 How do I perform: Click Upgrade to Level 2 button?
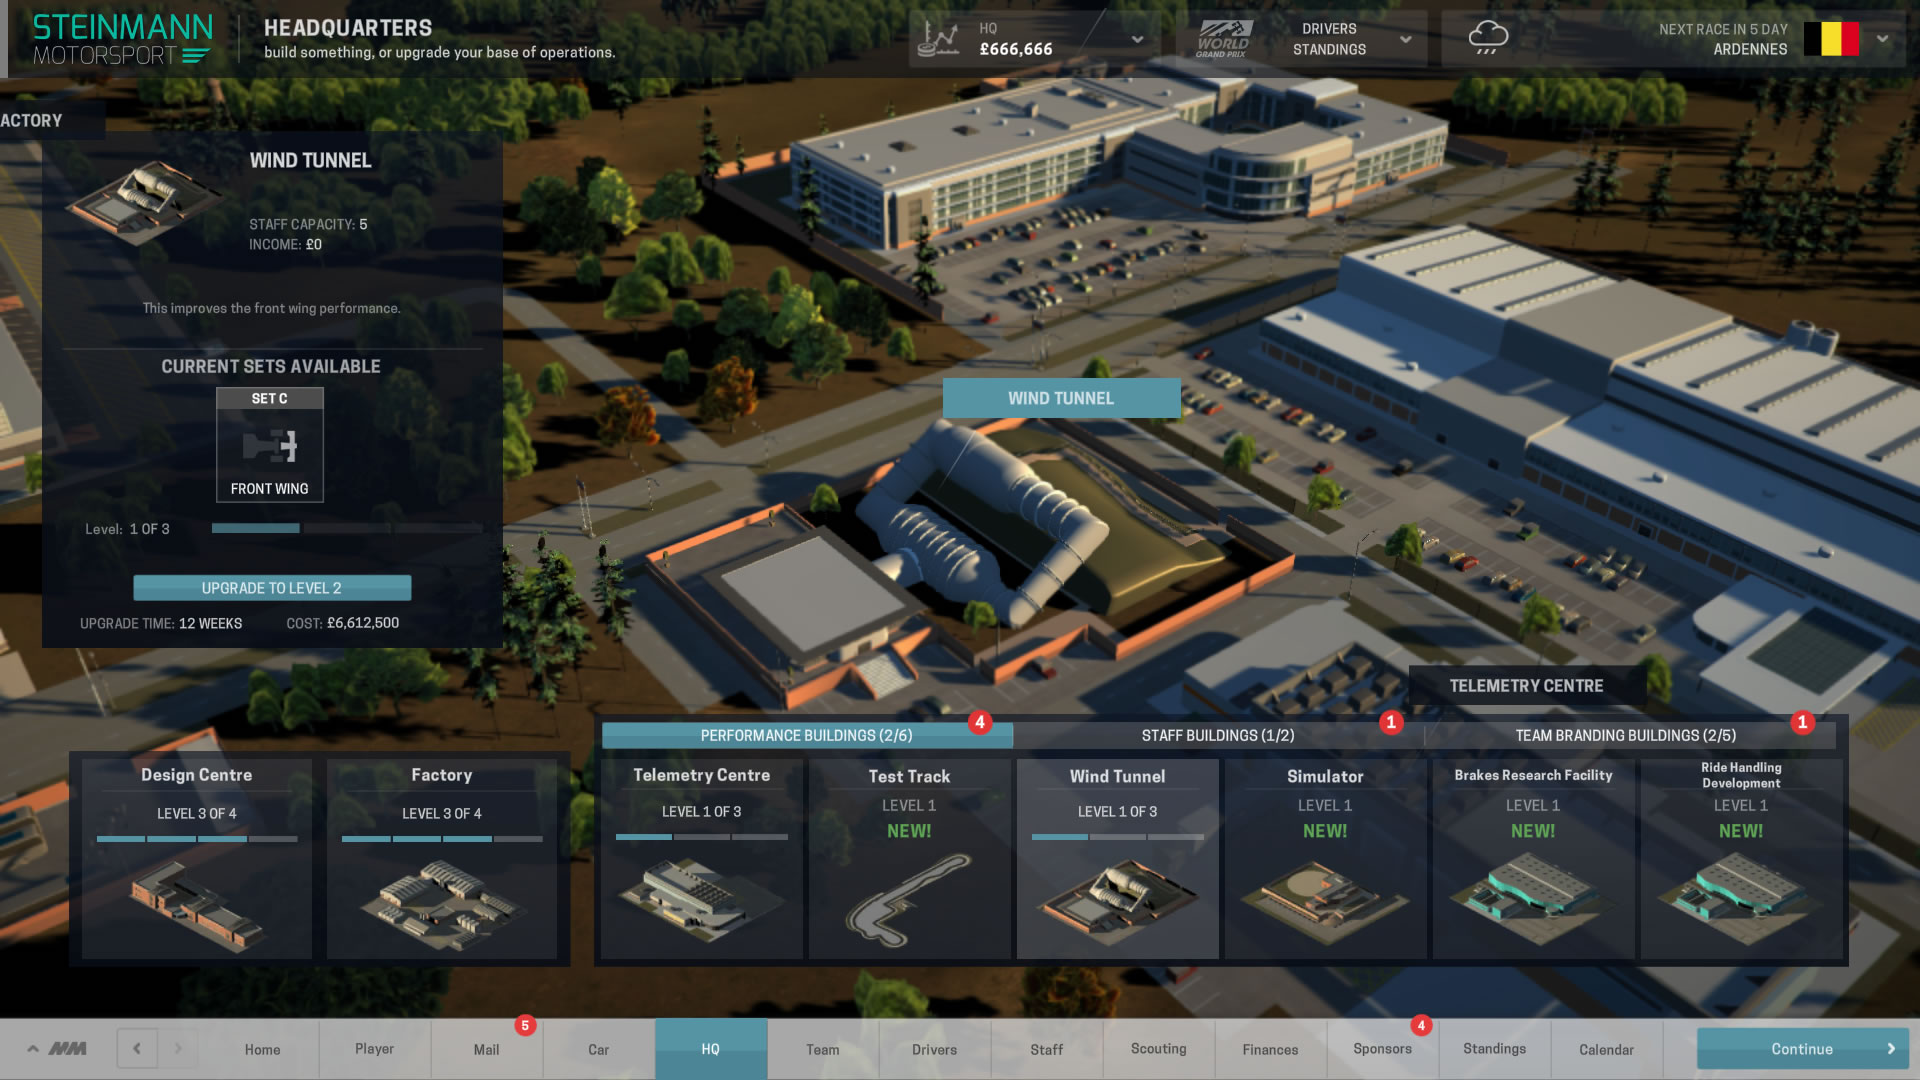(x=270, y=587)
